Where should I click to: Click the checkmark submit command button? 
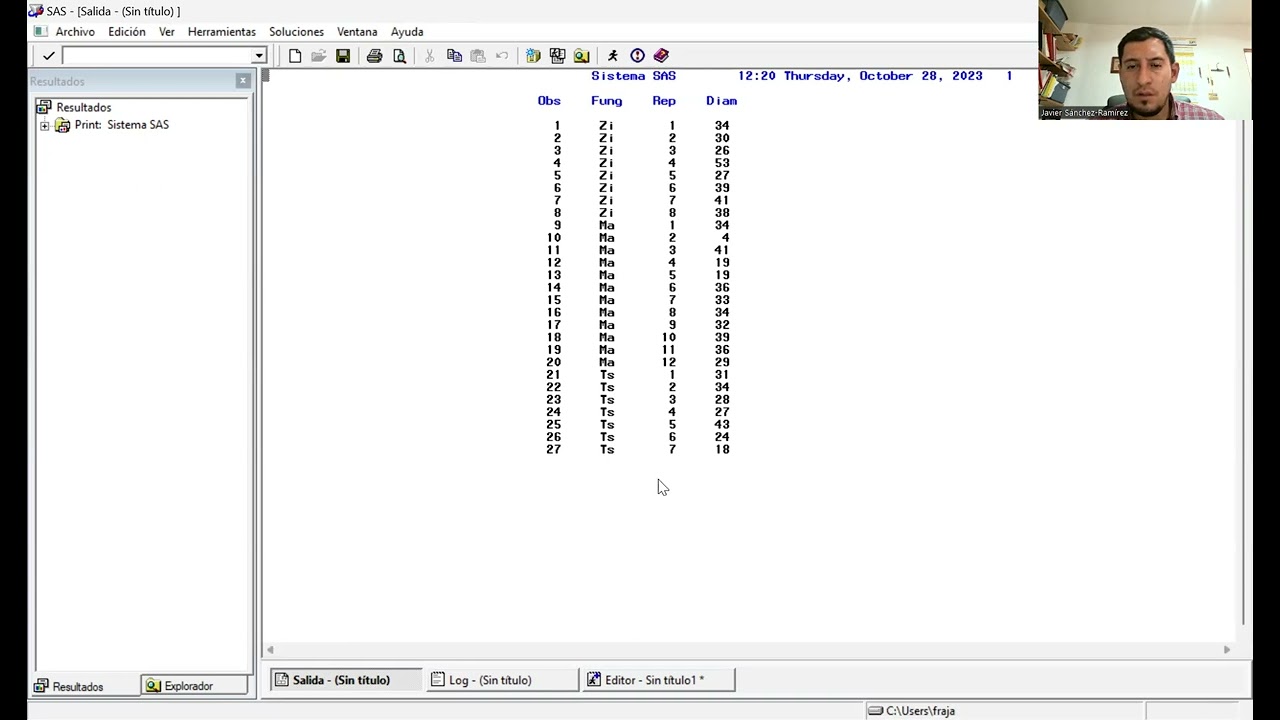pyautogui.click(x=48, y=56)
